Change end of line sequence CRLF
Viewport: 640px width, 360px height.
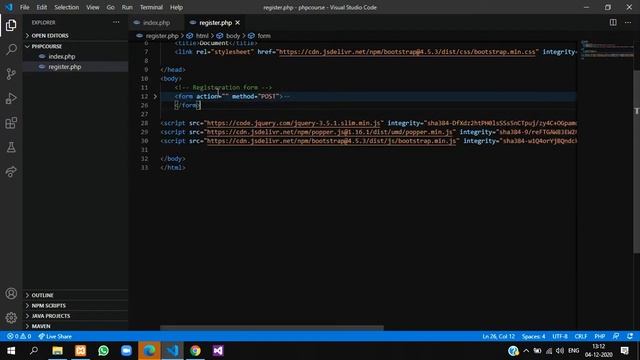coord(581,336)
